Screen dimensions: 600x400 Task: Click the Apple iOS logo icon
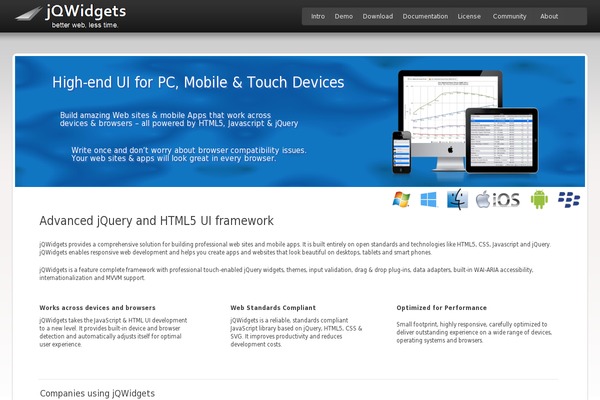pyautogui.click(x=497, y=199)
